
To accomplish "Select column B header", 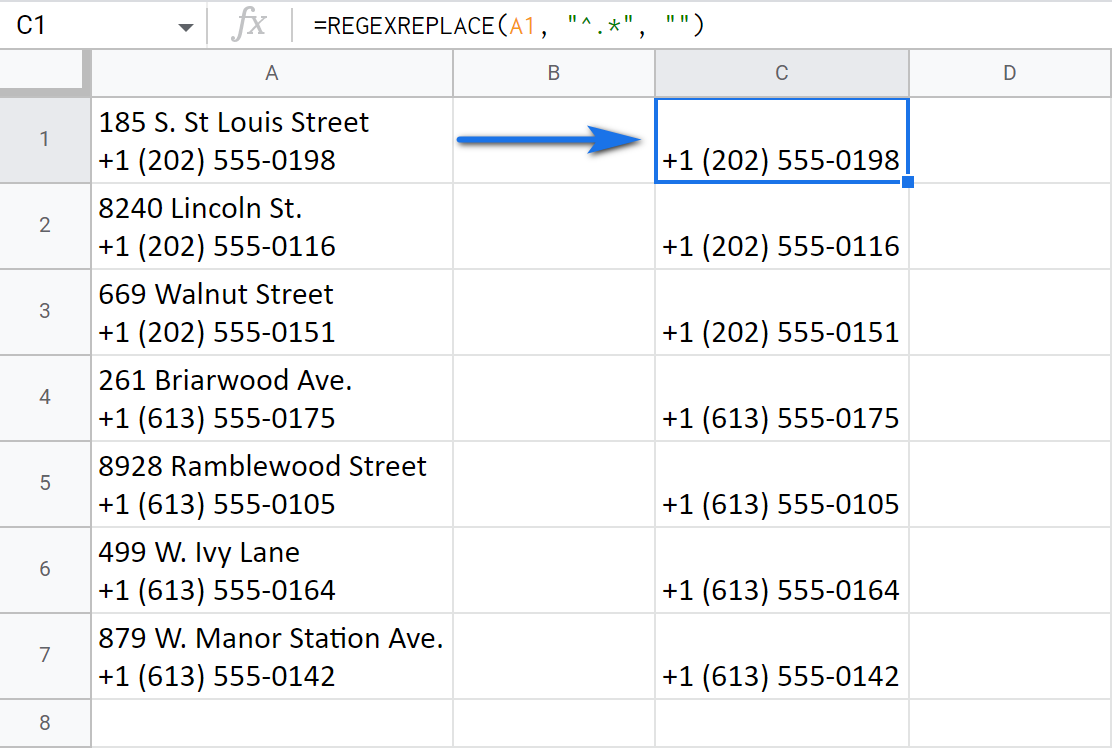I will pyautogui.click(x=554, y=73).
